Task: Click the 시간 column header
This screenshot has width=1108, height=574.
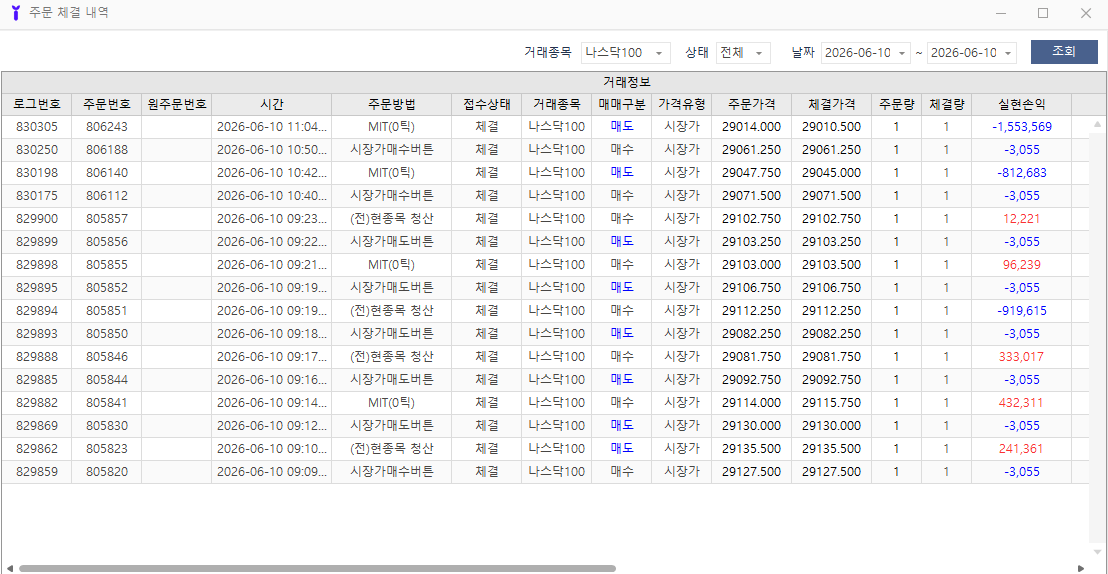Action: coord(271,104)
